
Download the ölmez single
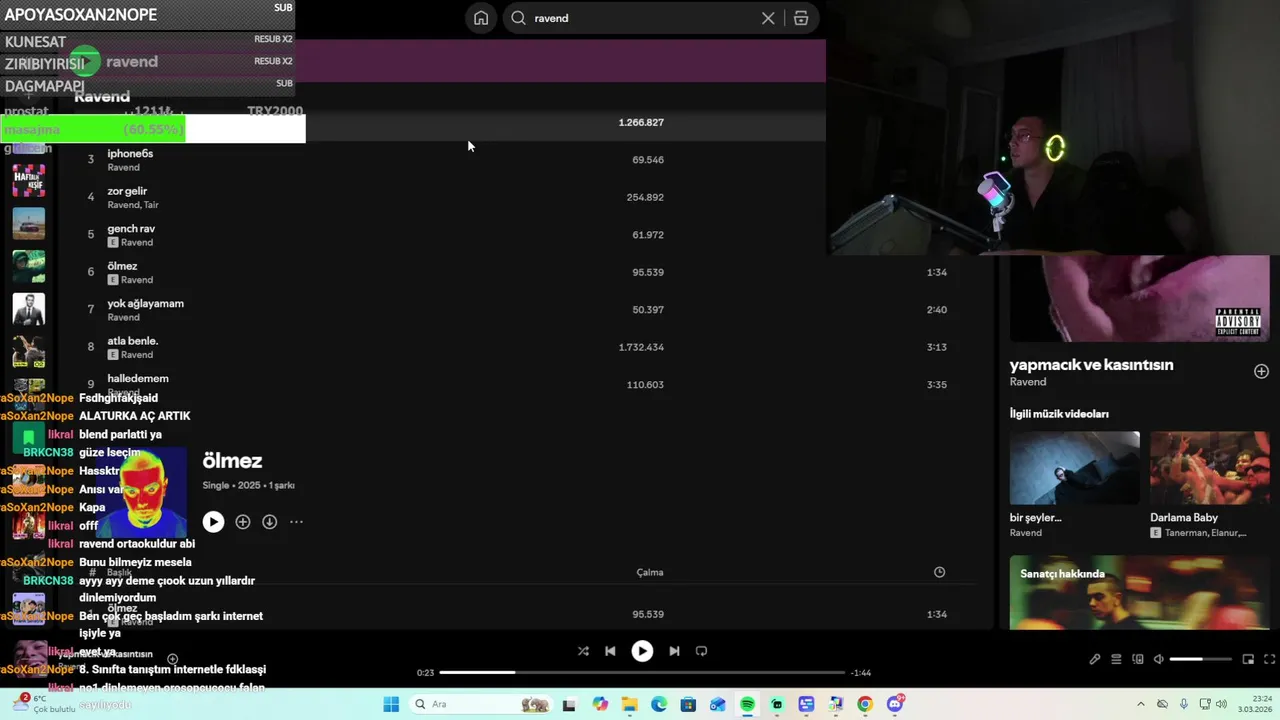(x=270, y=522)
